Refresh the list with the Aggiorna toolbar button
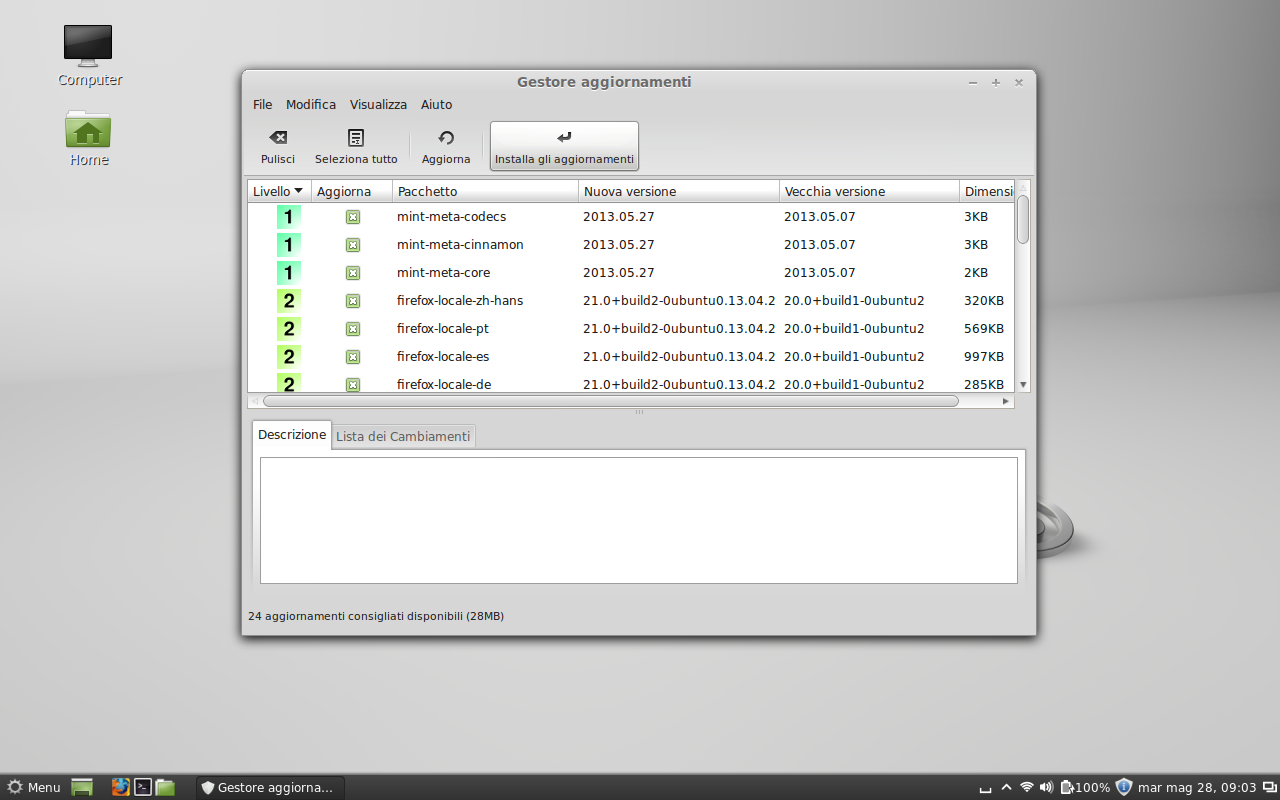Screen dimensions: 1280x800 point(446,146)
